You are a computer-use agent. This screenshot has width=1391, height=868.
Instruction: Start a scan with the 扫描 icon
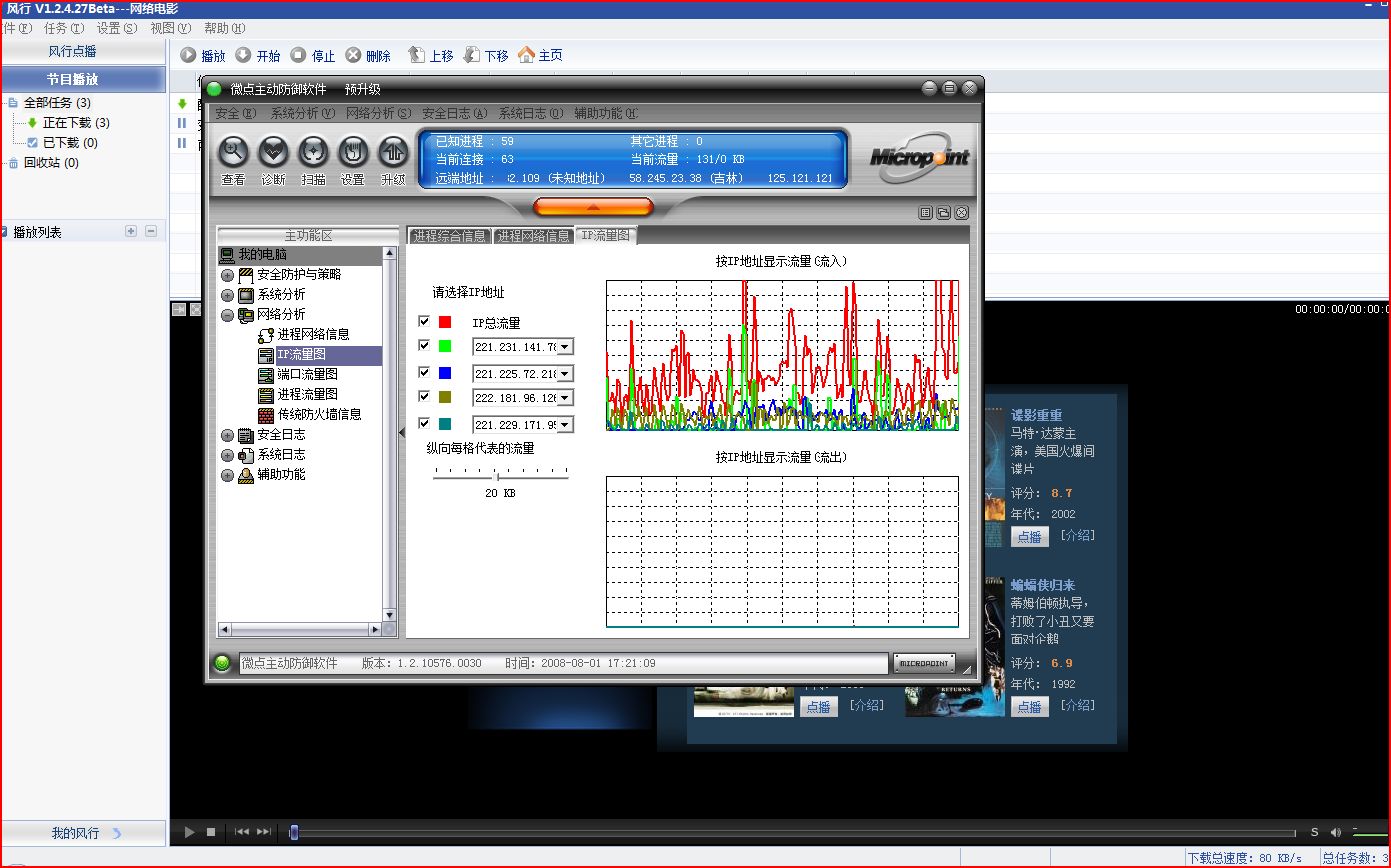pos(313,152)
